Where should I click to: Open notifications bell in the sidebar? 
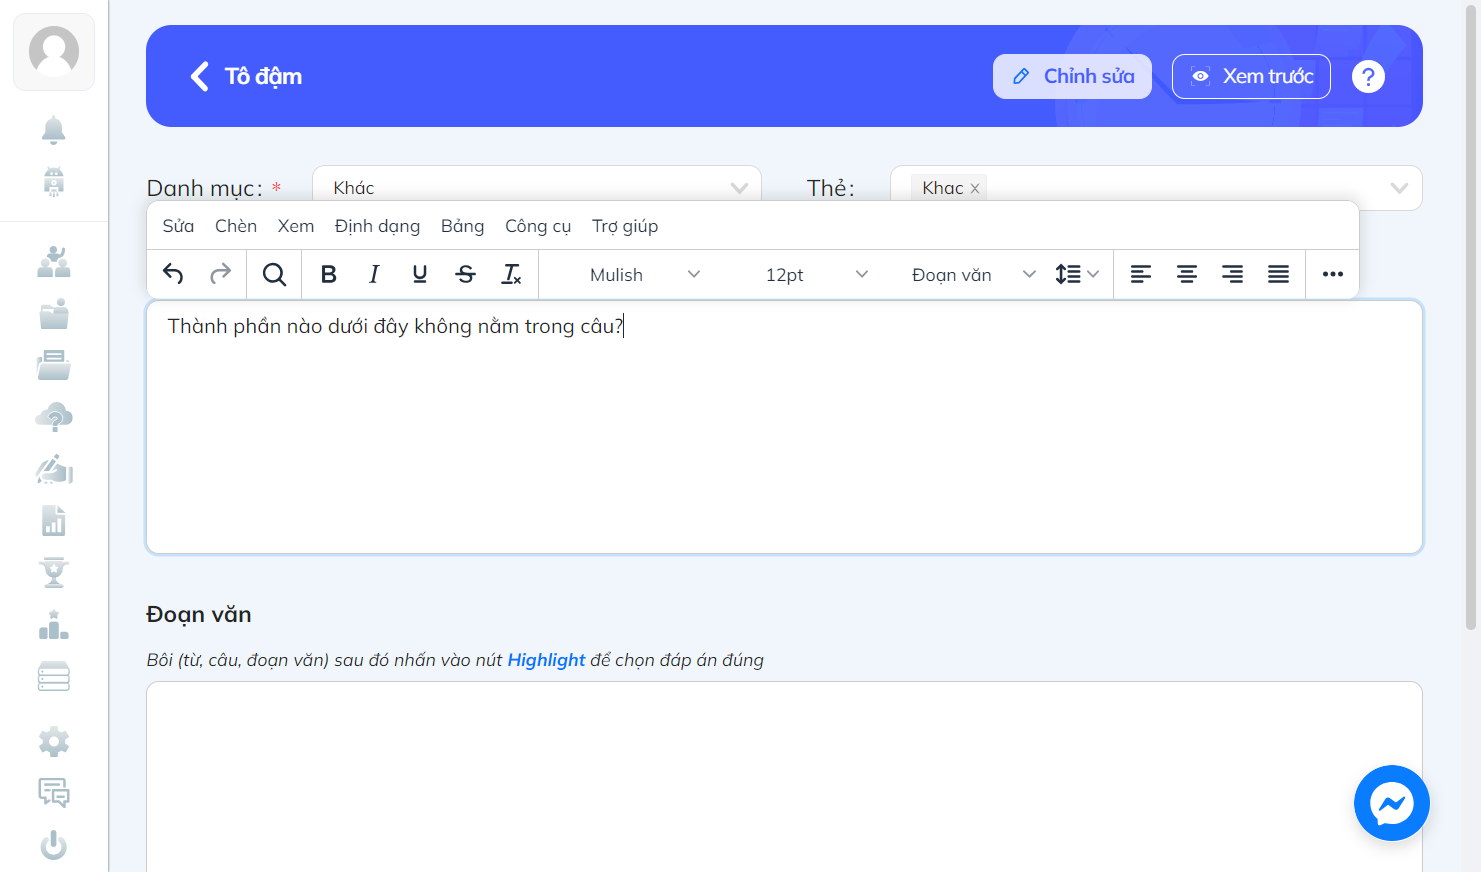[54, 130]
